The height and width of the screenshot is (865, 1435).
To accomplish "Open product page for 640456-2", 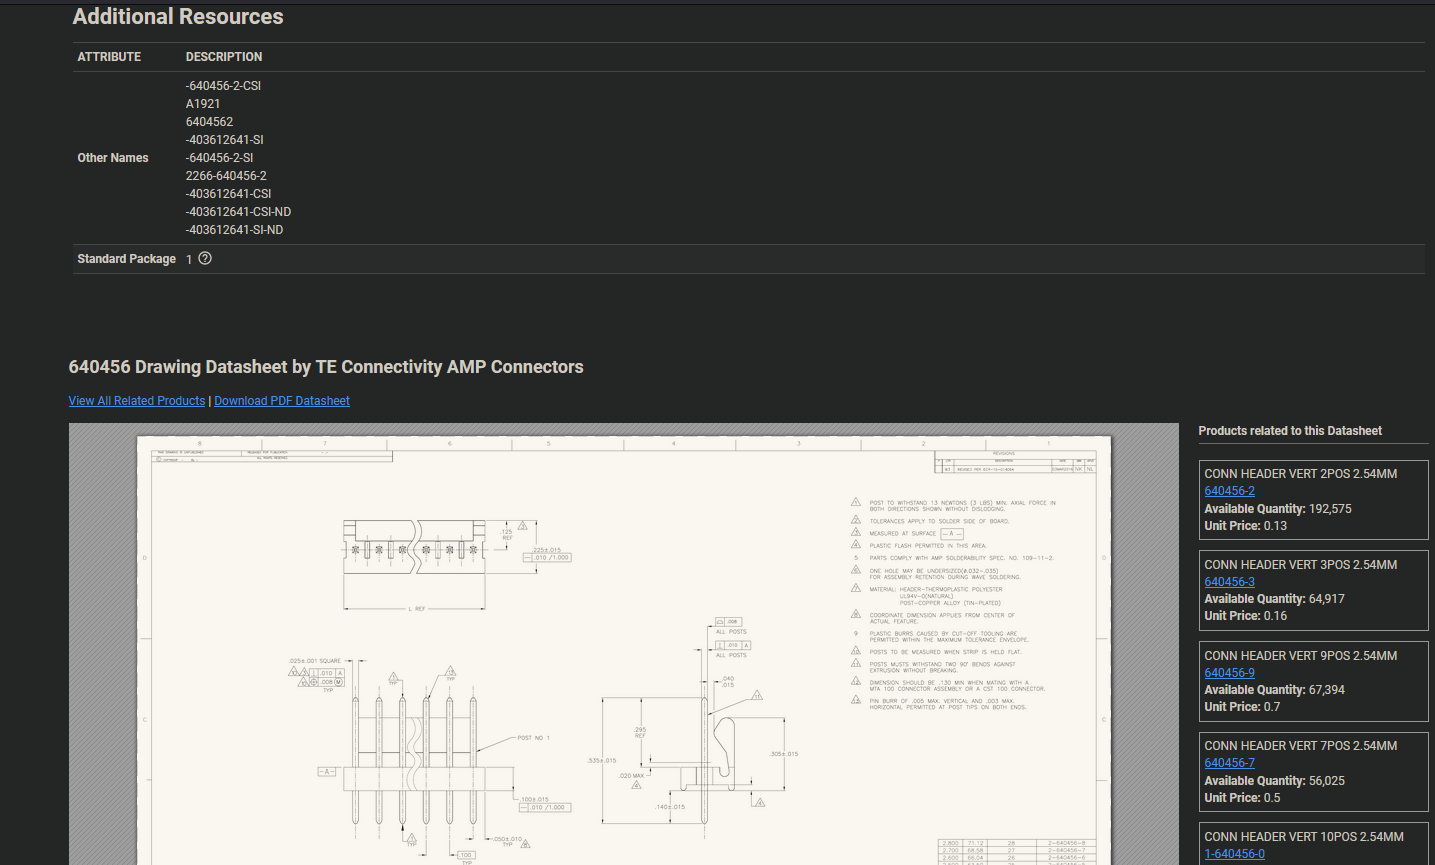I will click(1229, 491).
